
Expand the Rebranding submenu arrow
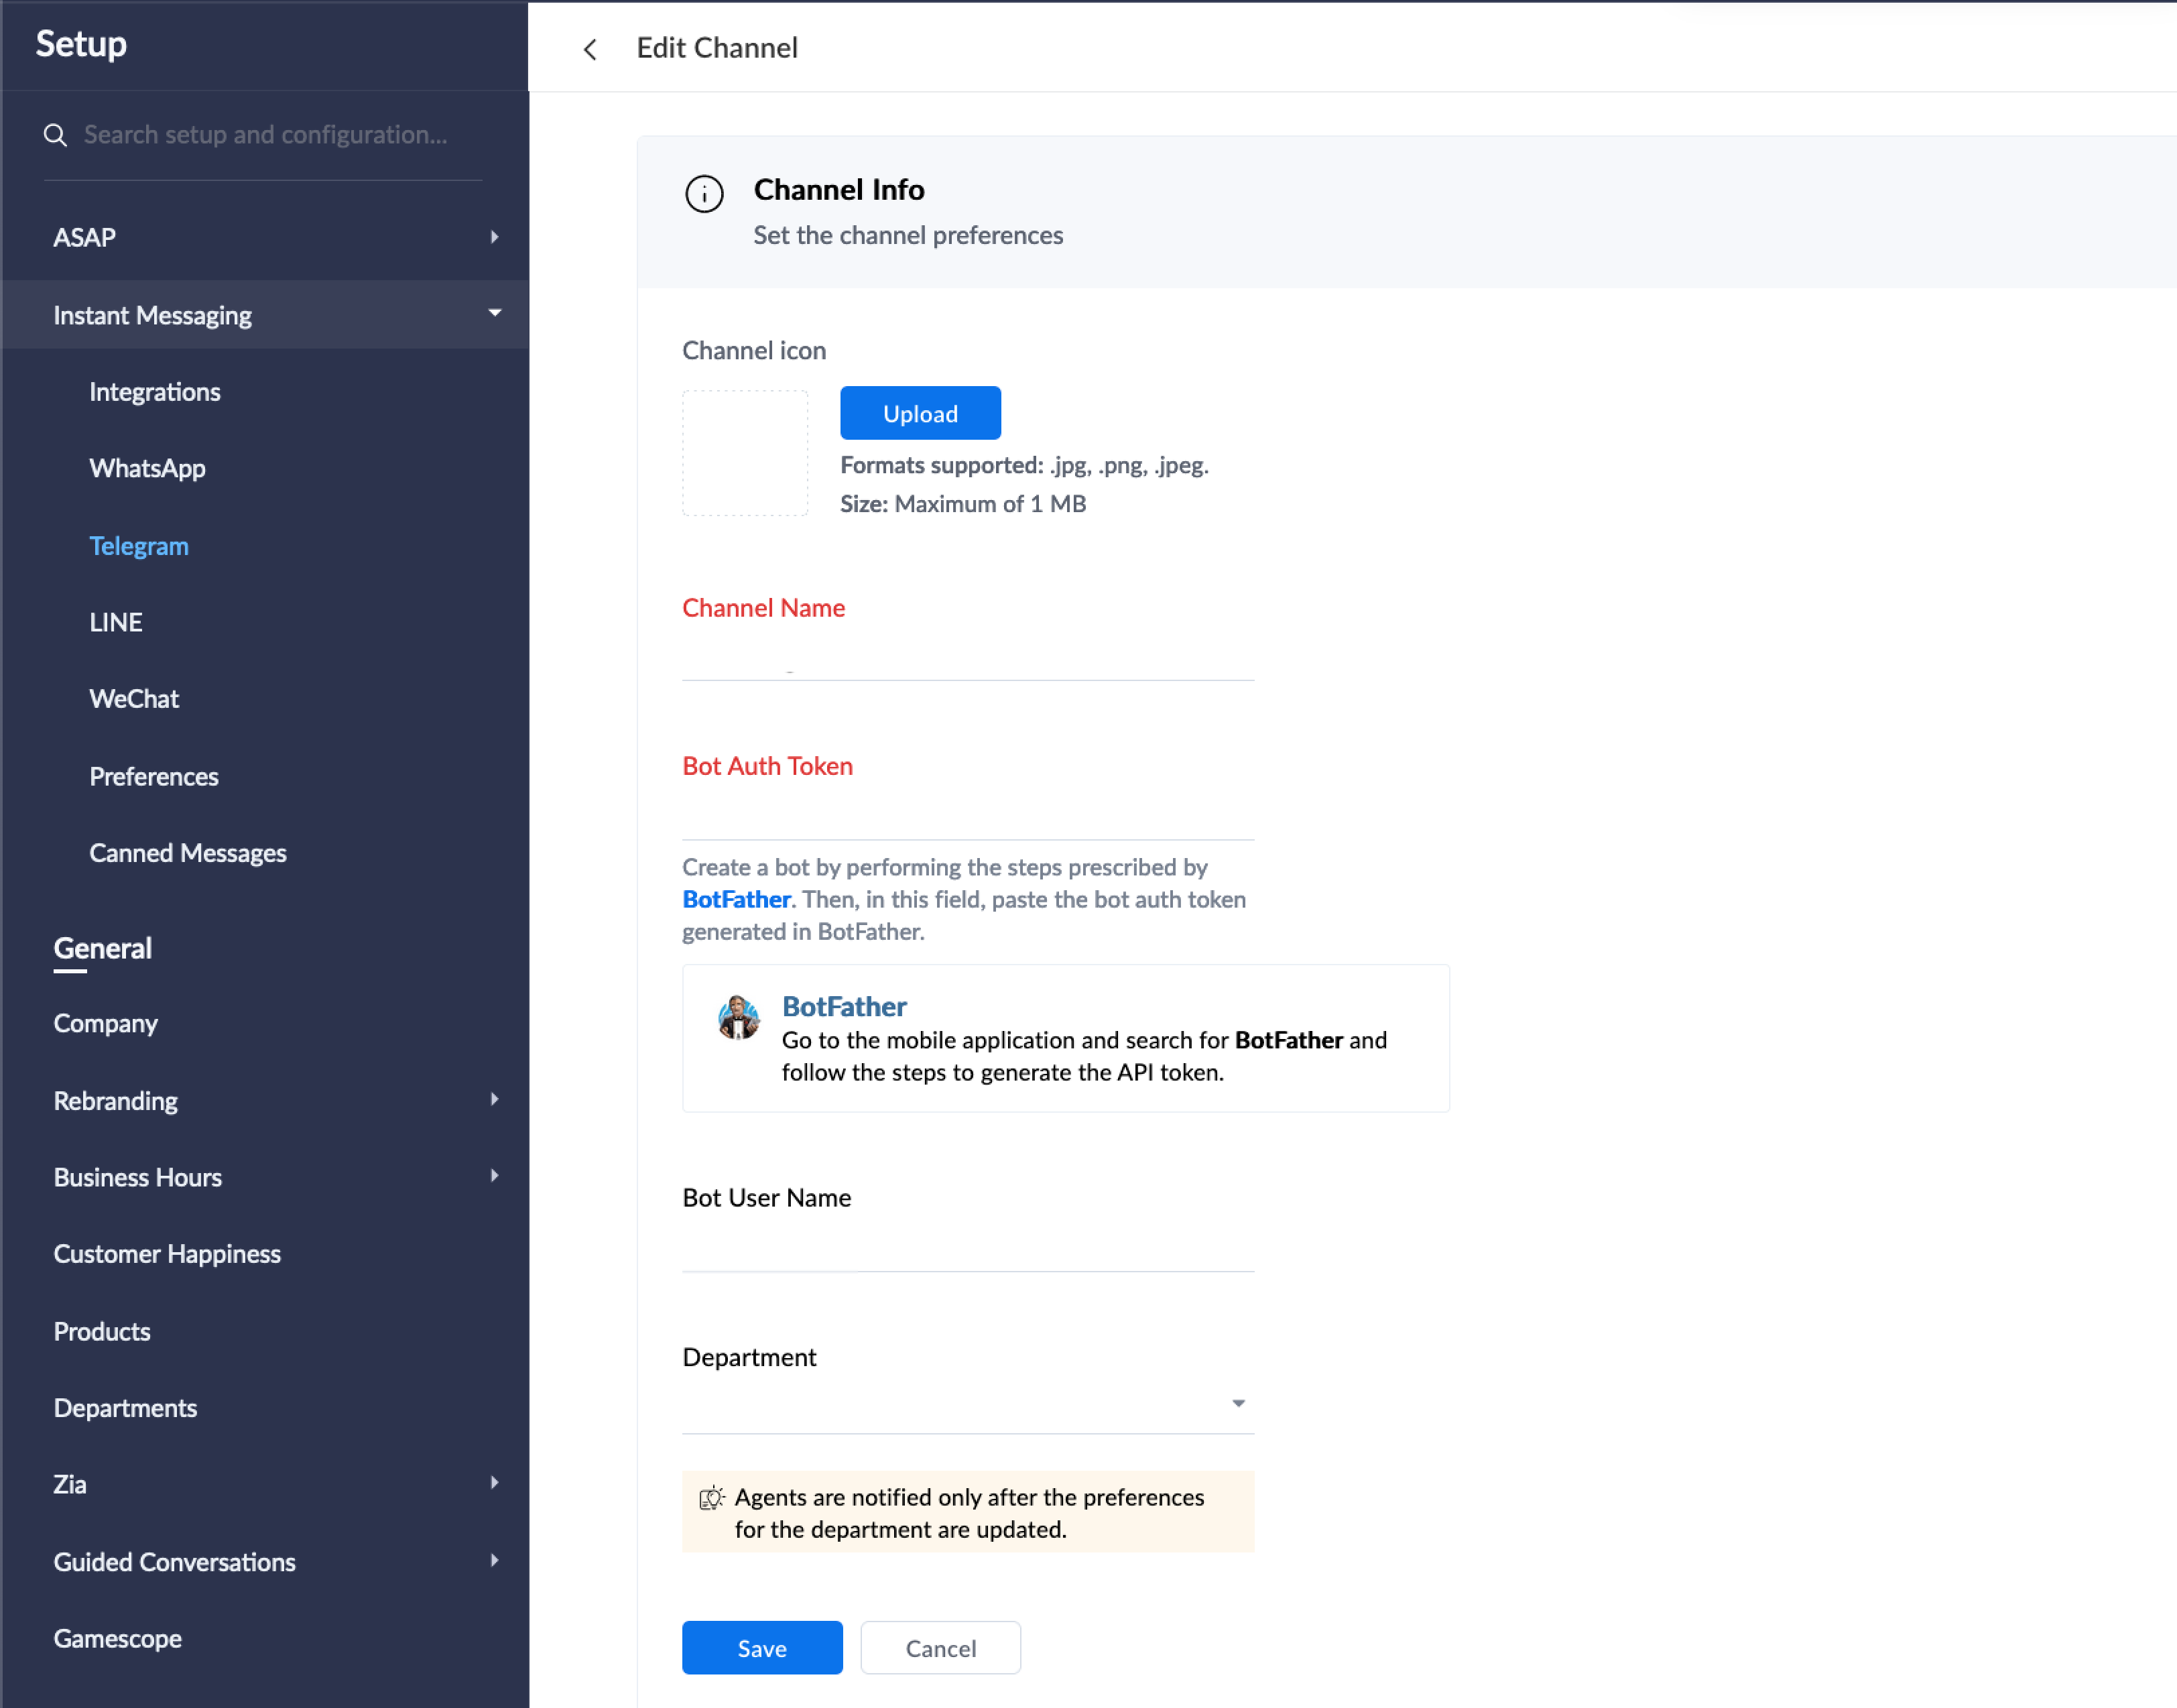(494, 1099)
